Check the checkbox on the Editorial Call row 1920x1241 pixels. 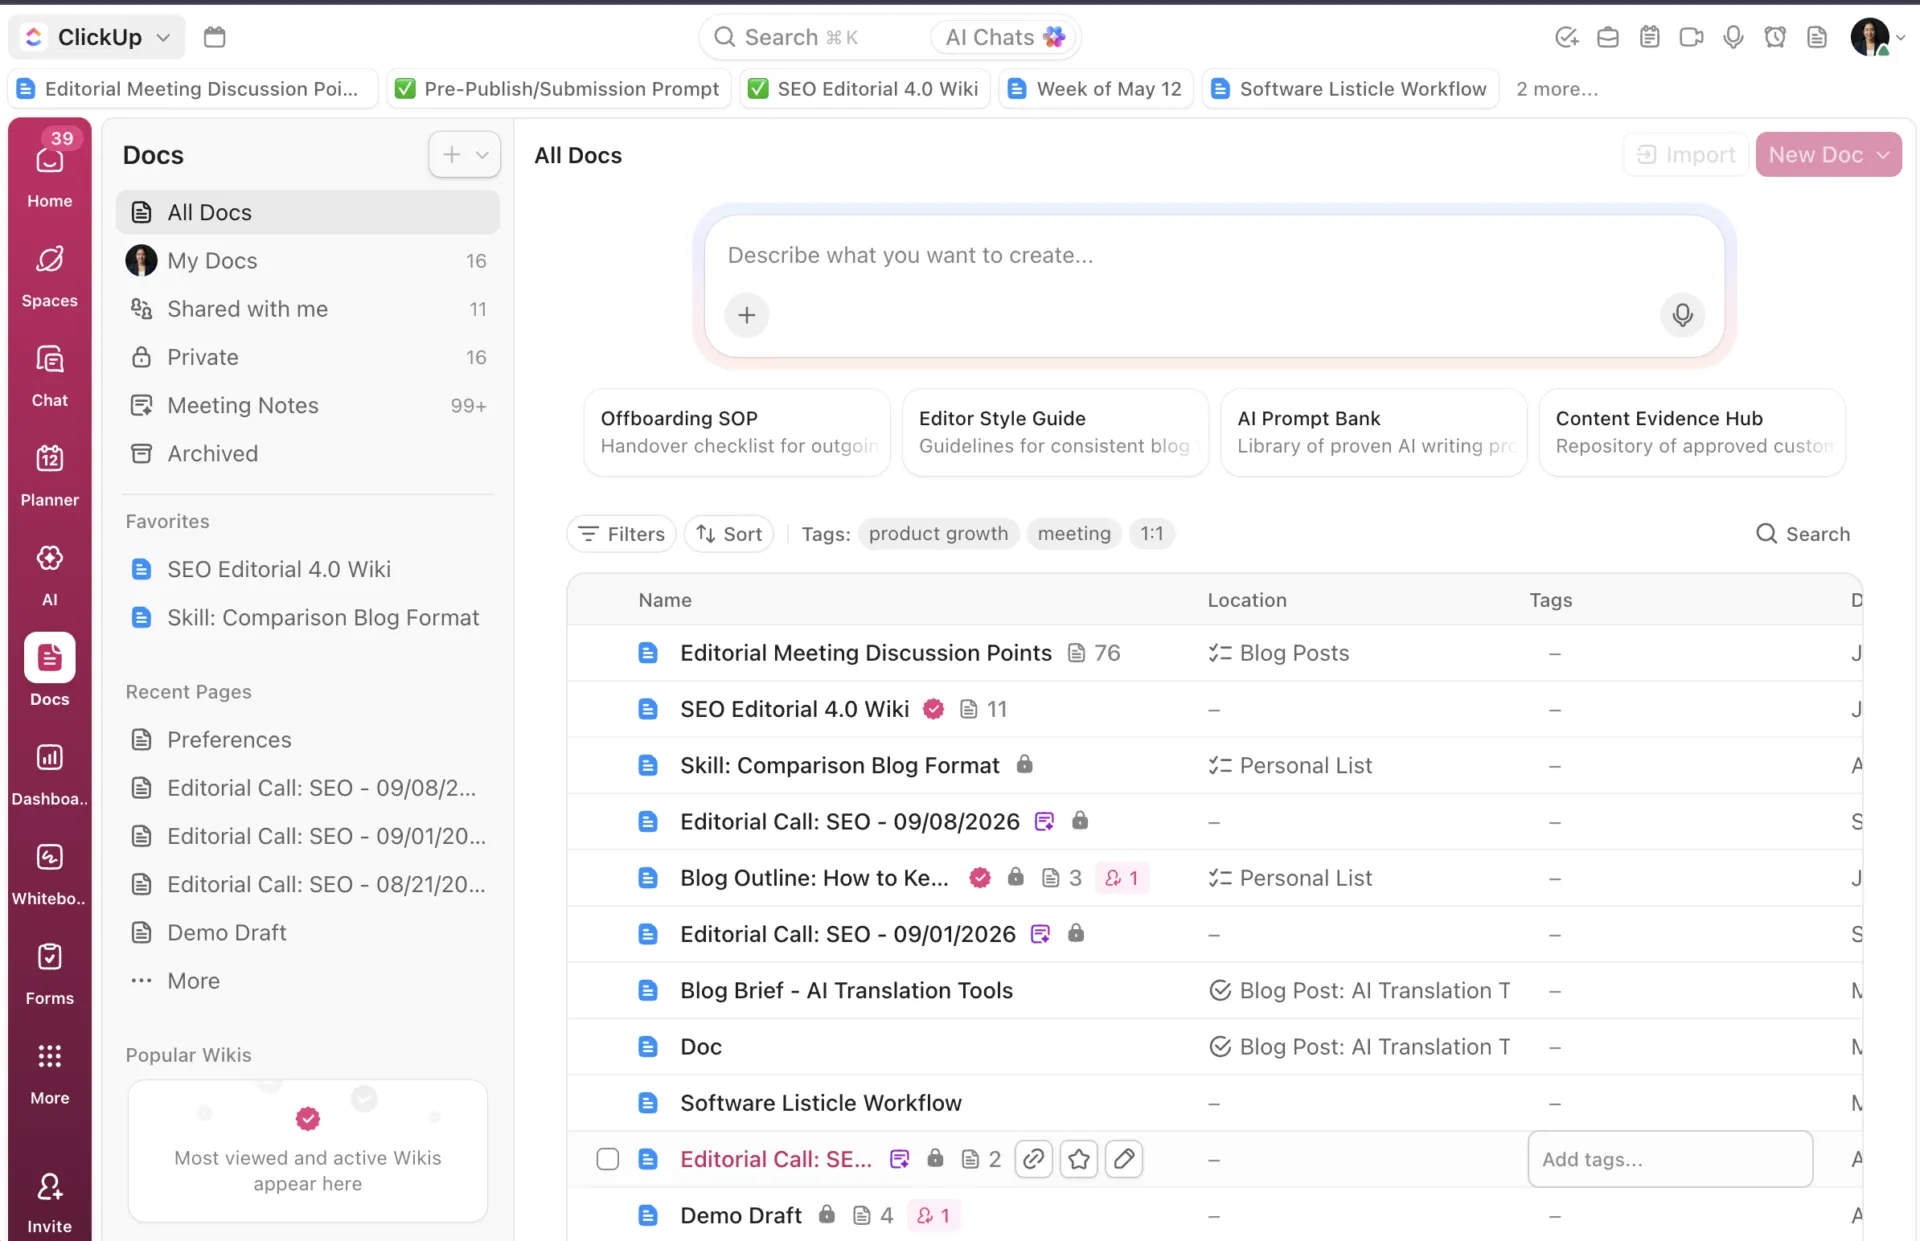[x=607, y=1159]
